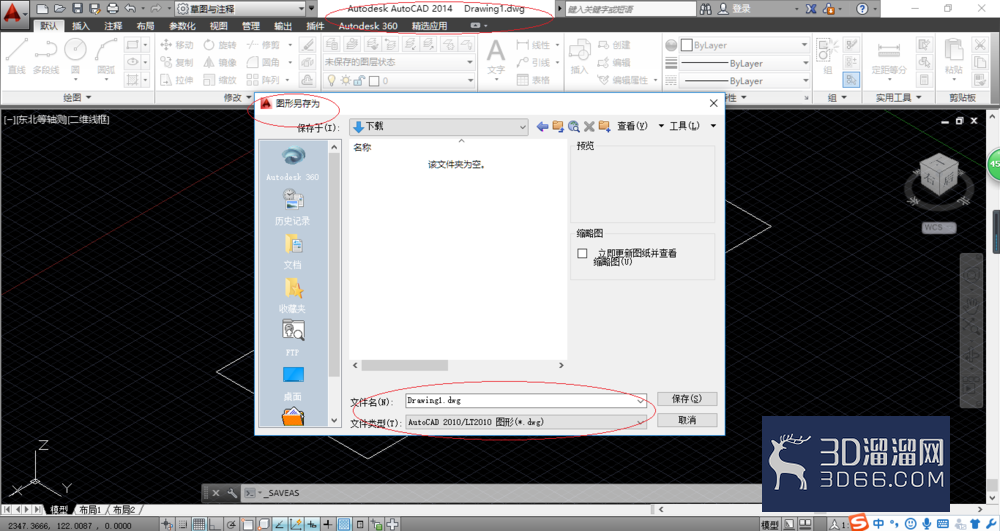Click the 保存(S) button

[x=687, y=399]
